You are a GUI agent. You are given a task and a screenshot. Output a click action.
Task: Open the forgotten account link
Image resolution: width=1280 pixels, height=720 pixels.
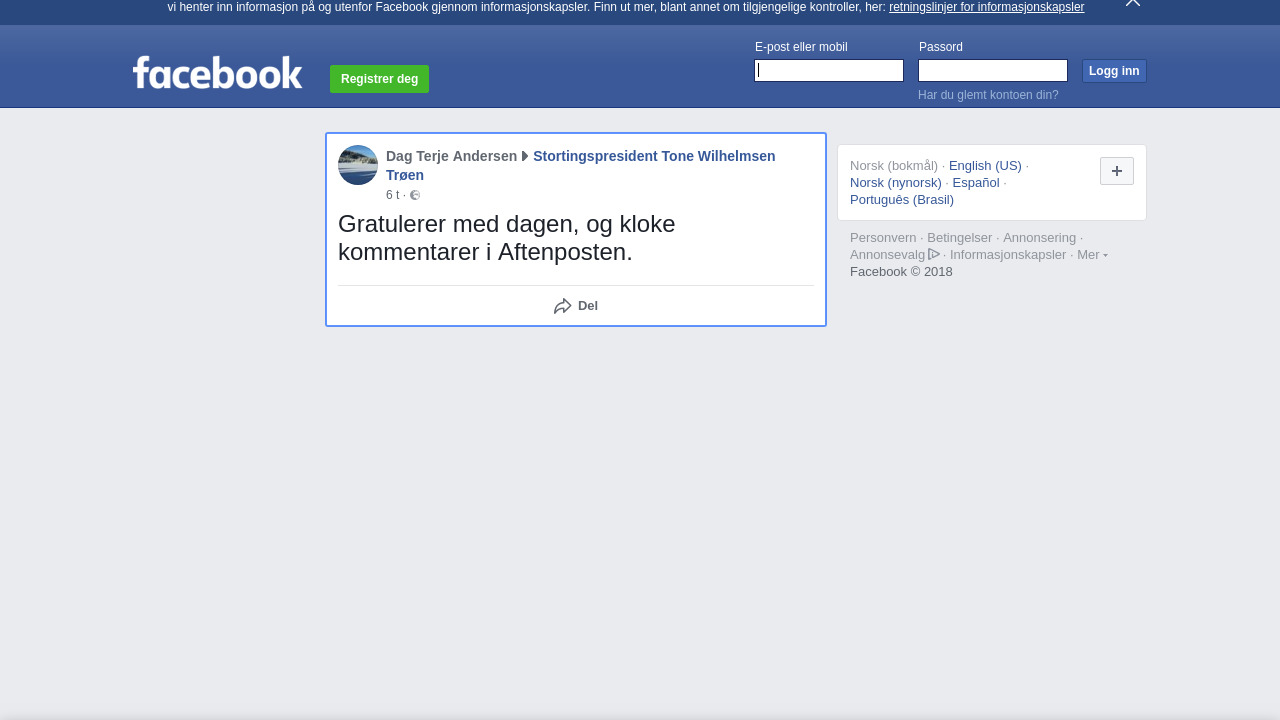pos(988,95)
